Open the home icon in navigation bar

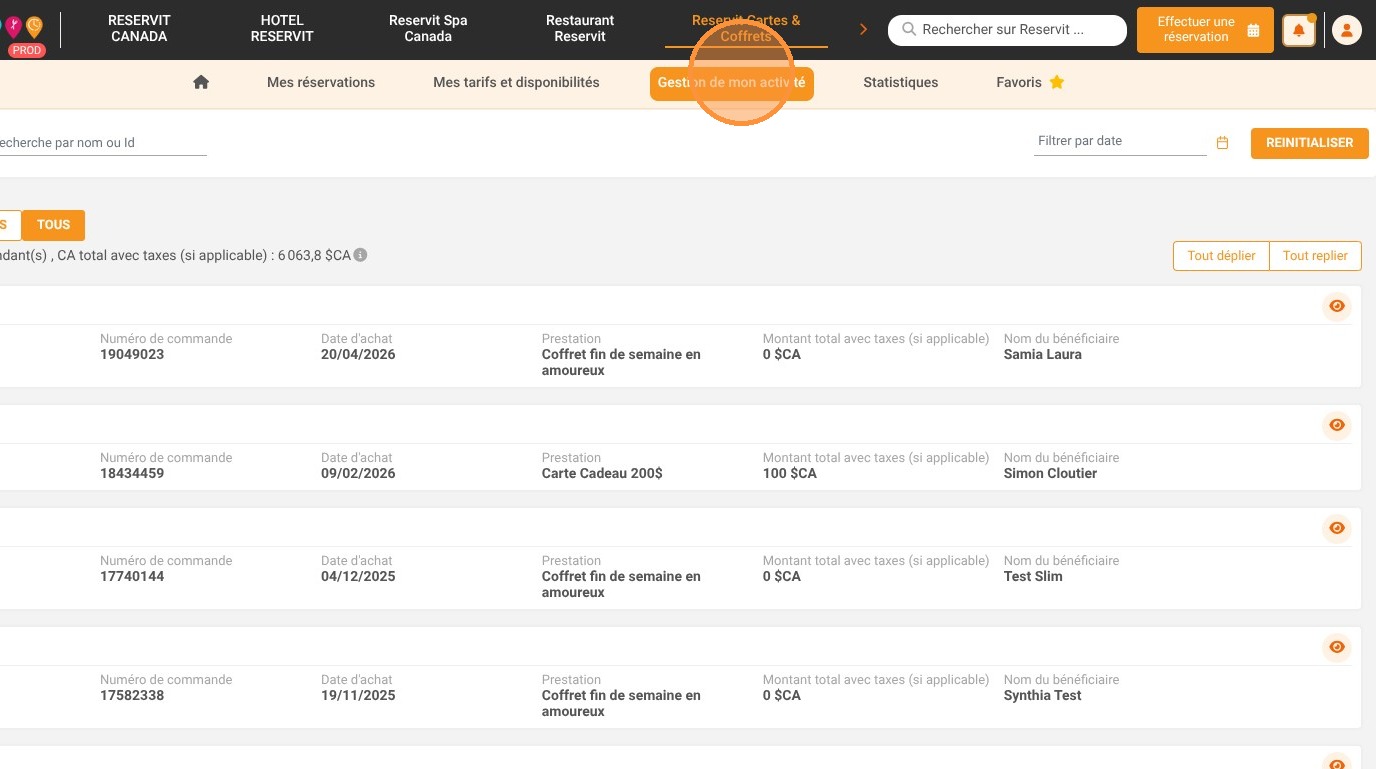point(201,83)
